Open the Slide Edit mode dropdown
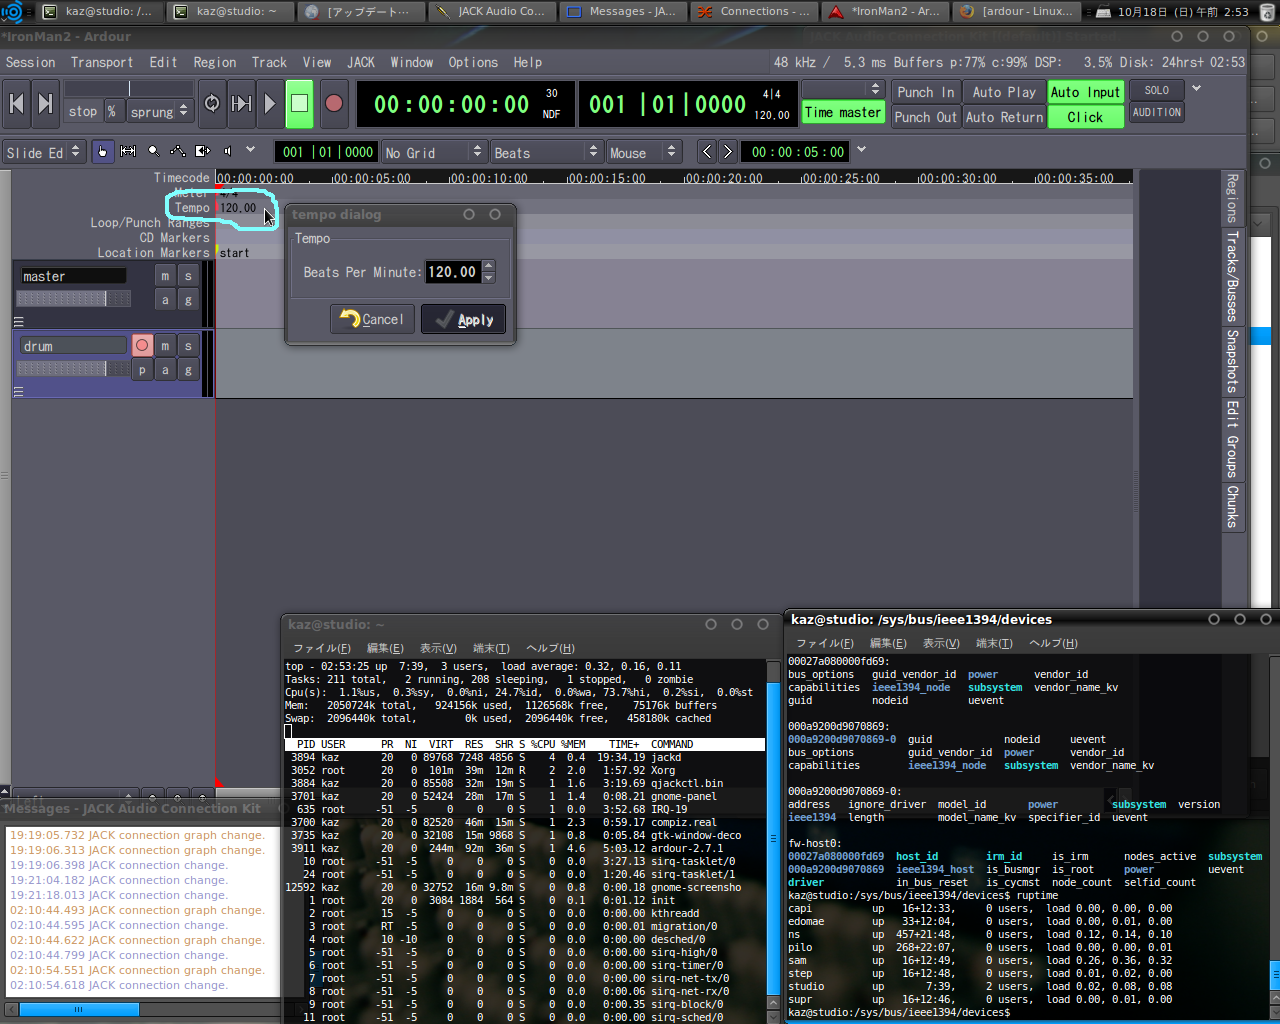Viewport: 1280px width, 1024px height. 44,152
